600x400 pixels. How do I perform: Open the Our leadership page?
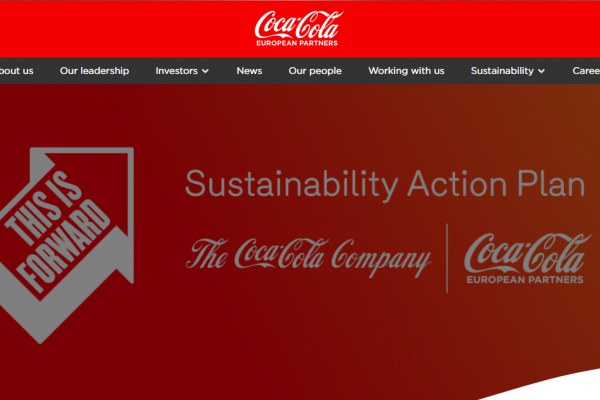coord(95,71)
